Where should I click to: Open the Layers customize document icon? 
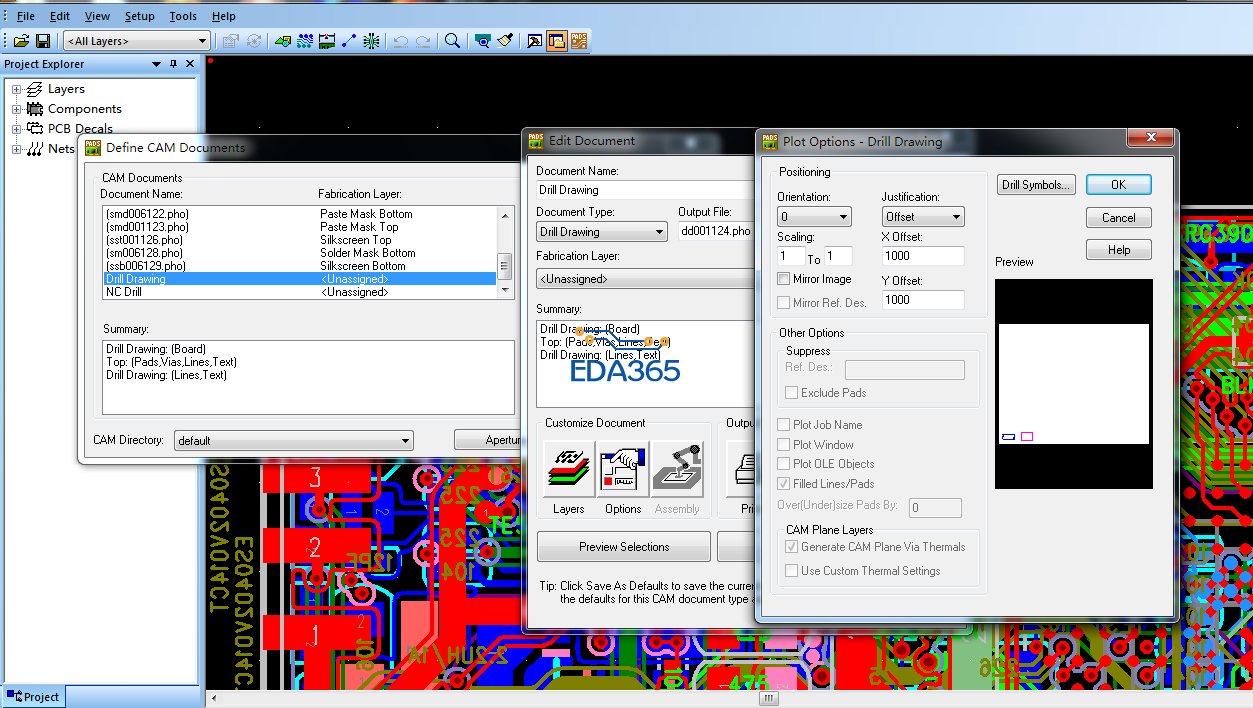pyautogui.click(x=569, y=470)
